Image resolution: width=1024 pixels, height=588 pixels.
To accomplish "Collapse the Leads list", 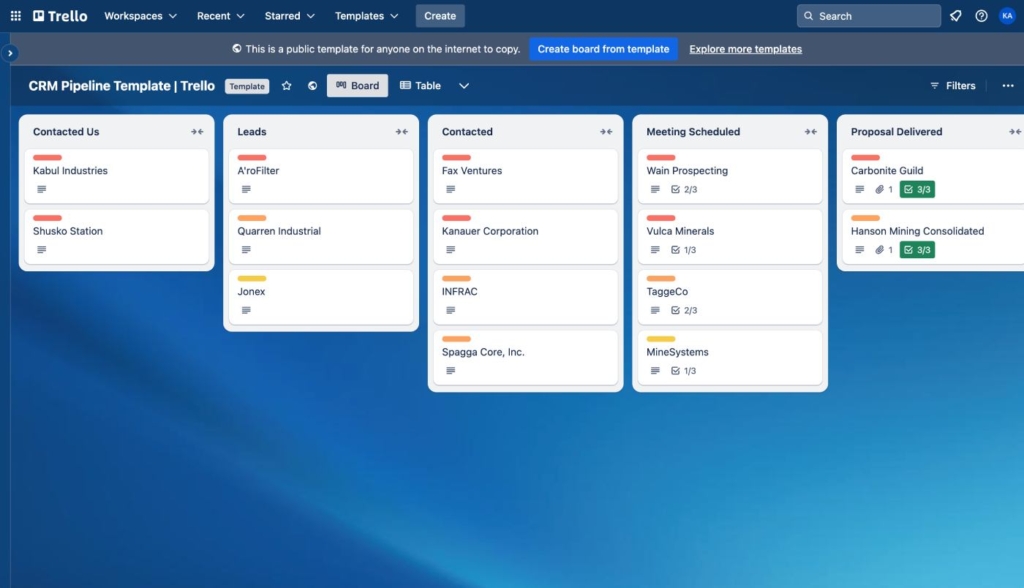I will [x=404, y=131].
